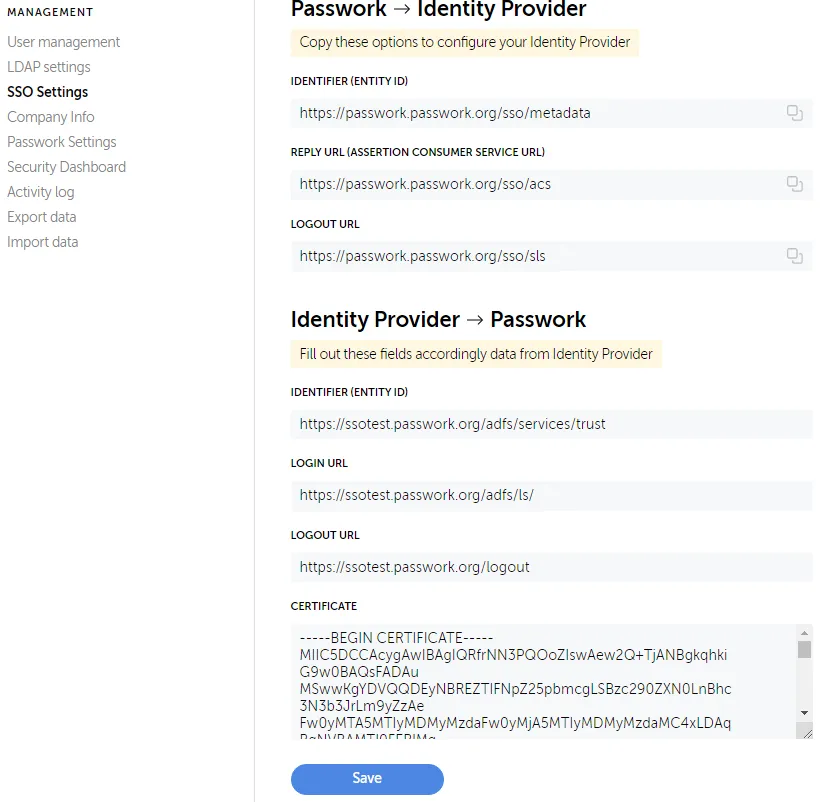
Task: Click the certificate scrollbar down arrow
Action: coord(806,712)
